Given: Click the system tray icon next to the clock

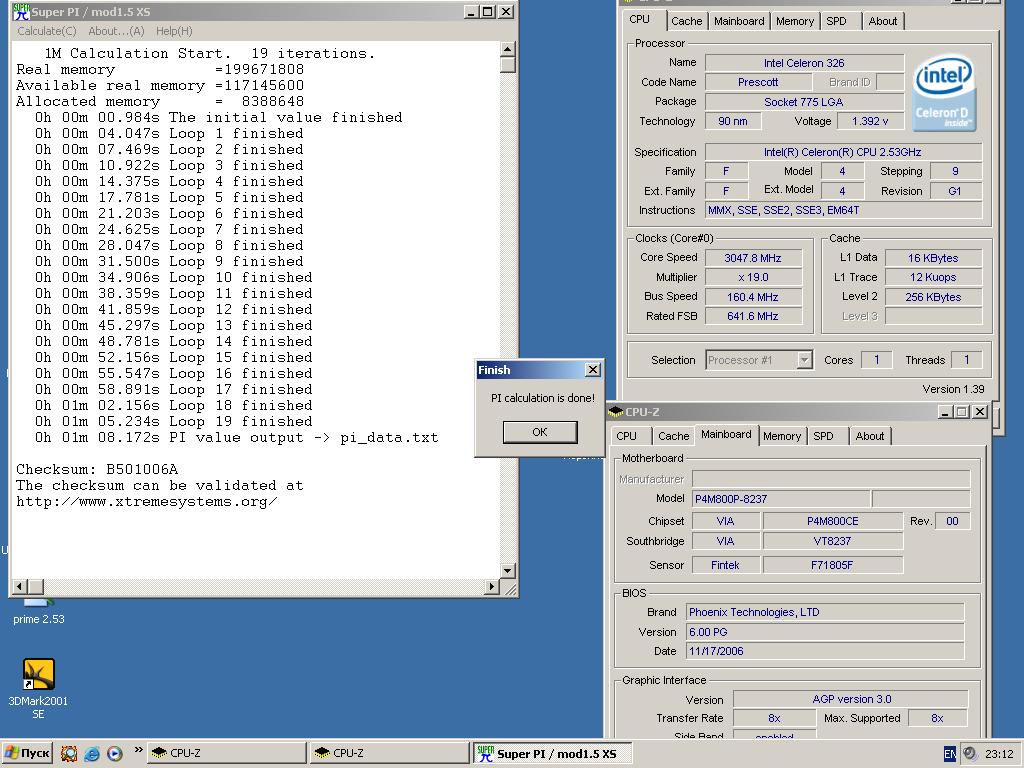Looking at the screenshot, I should click(970, 753).
